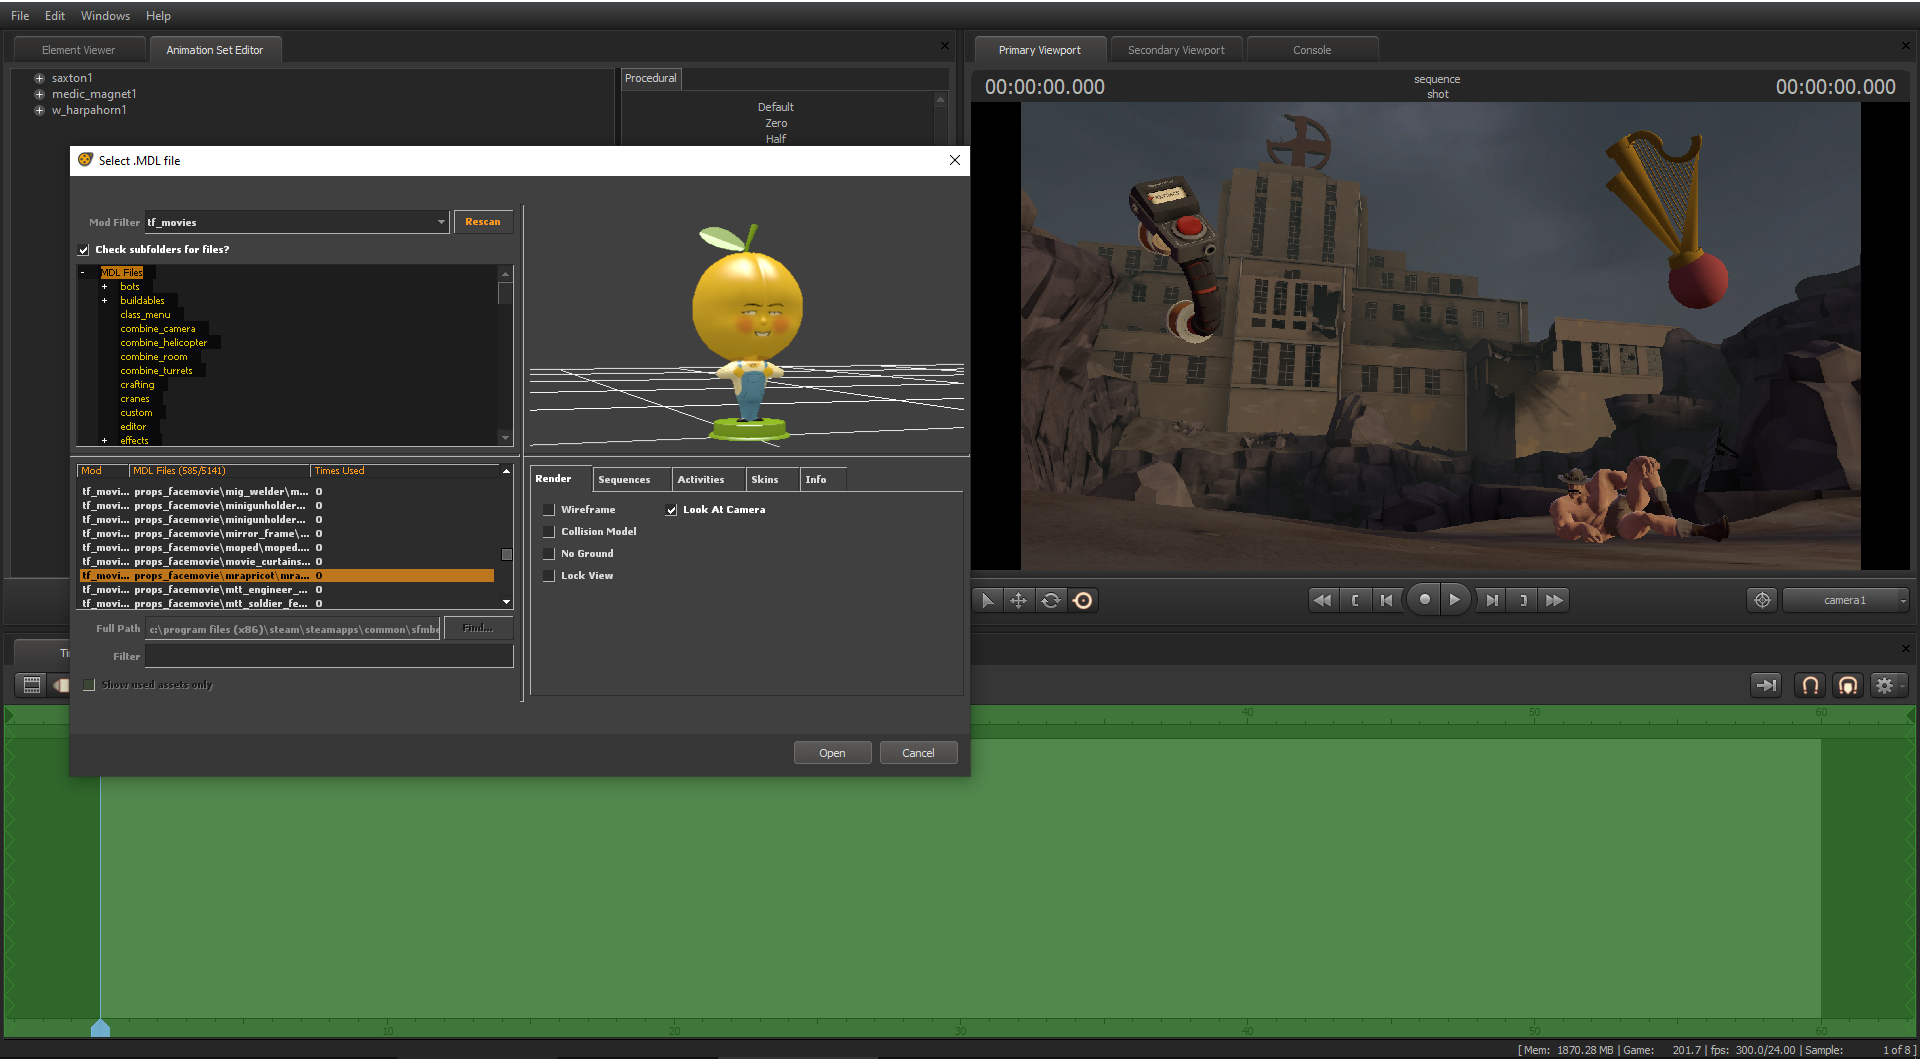Expand the effects folder
1920x1059 pixels.
pos(104,441)
